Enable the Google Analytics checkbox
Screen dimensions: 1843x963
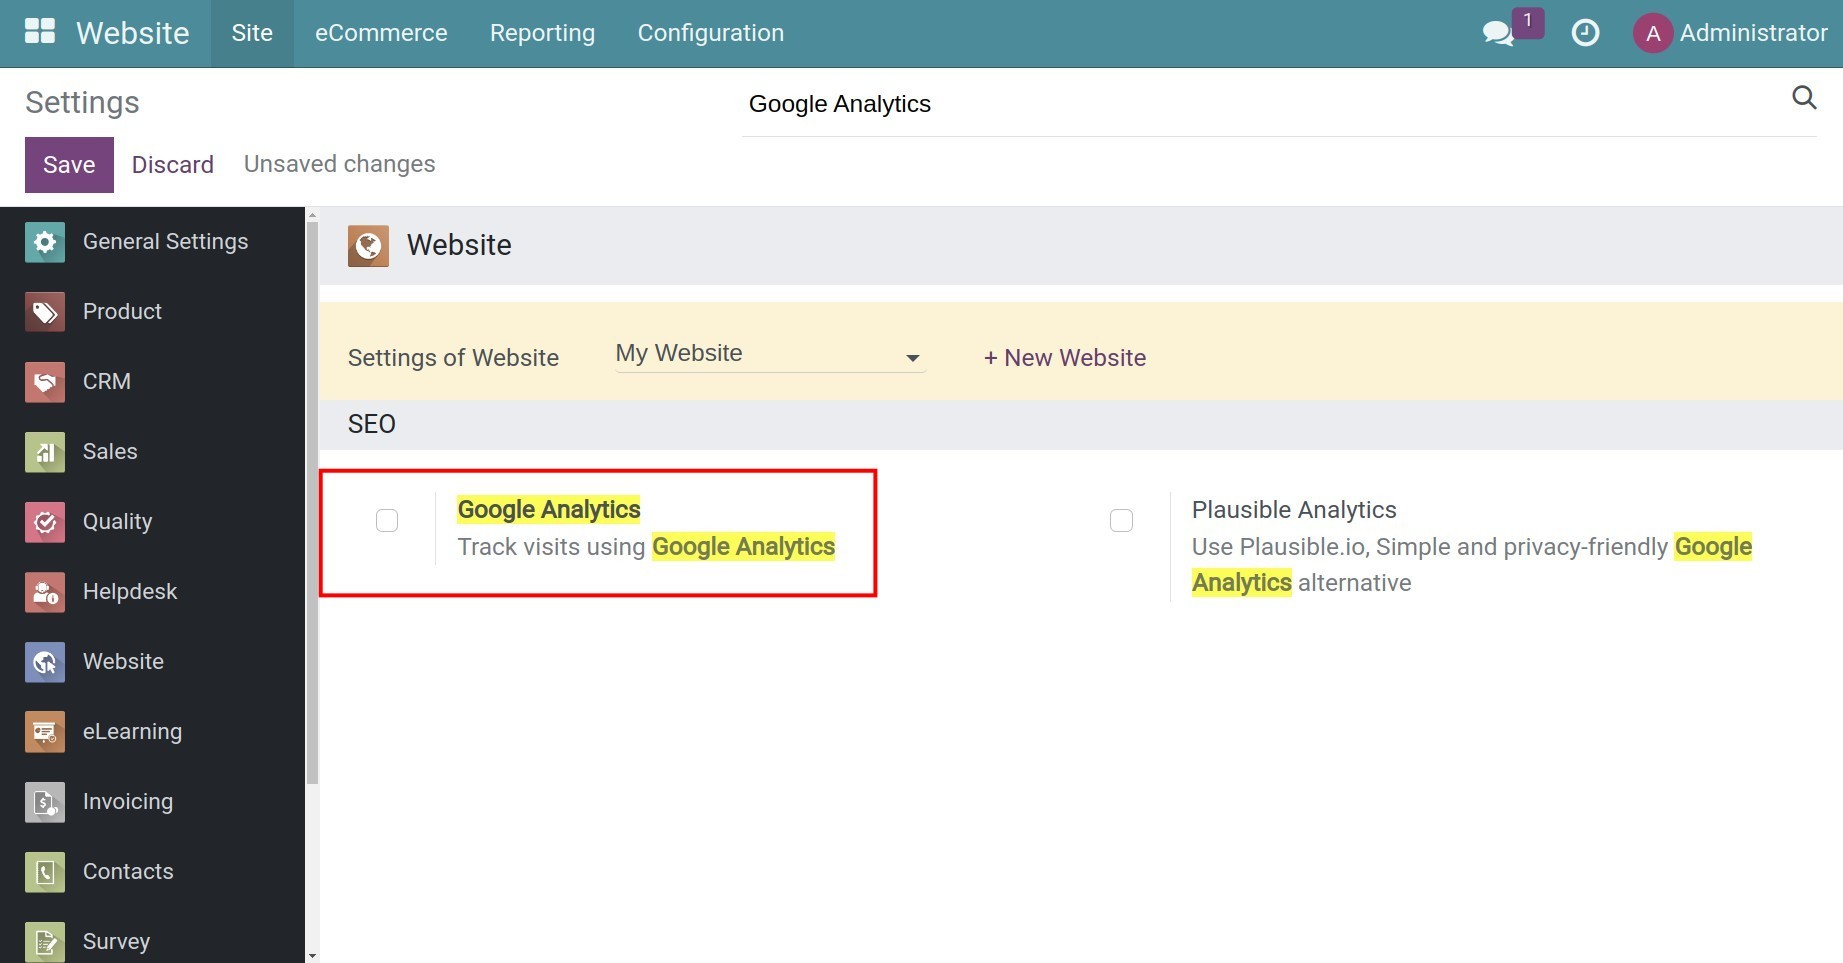pos(387,520)
